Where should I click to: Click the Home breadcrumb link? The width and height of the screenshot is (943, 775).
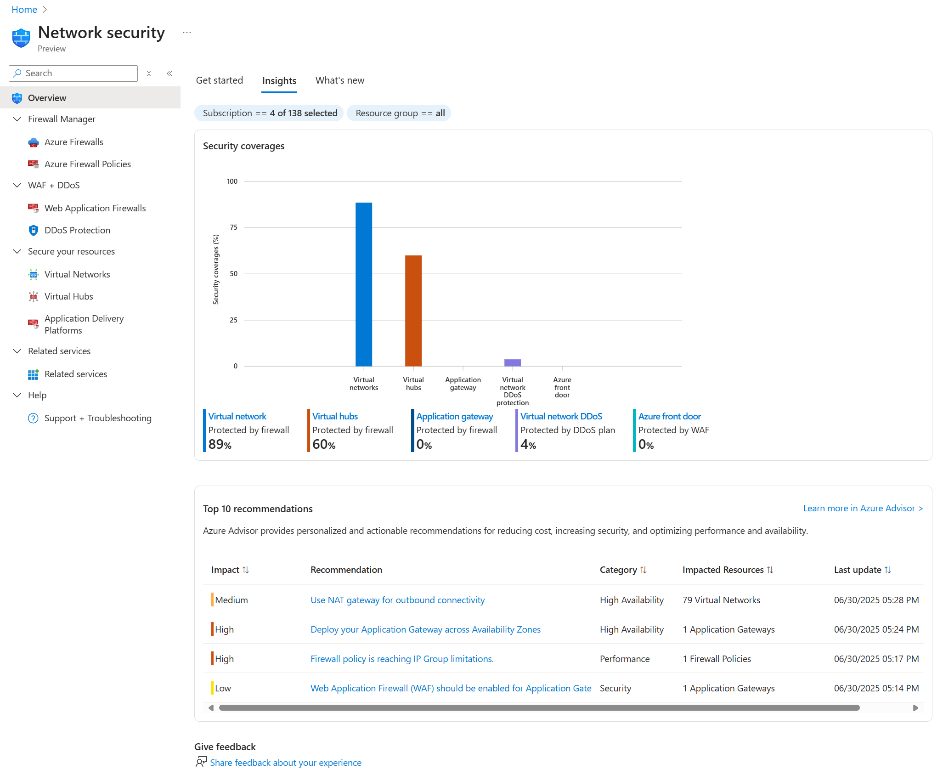click(24, 10)
